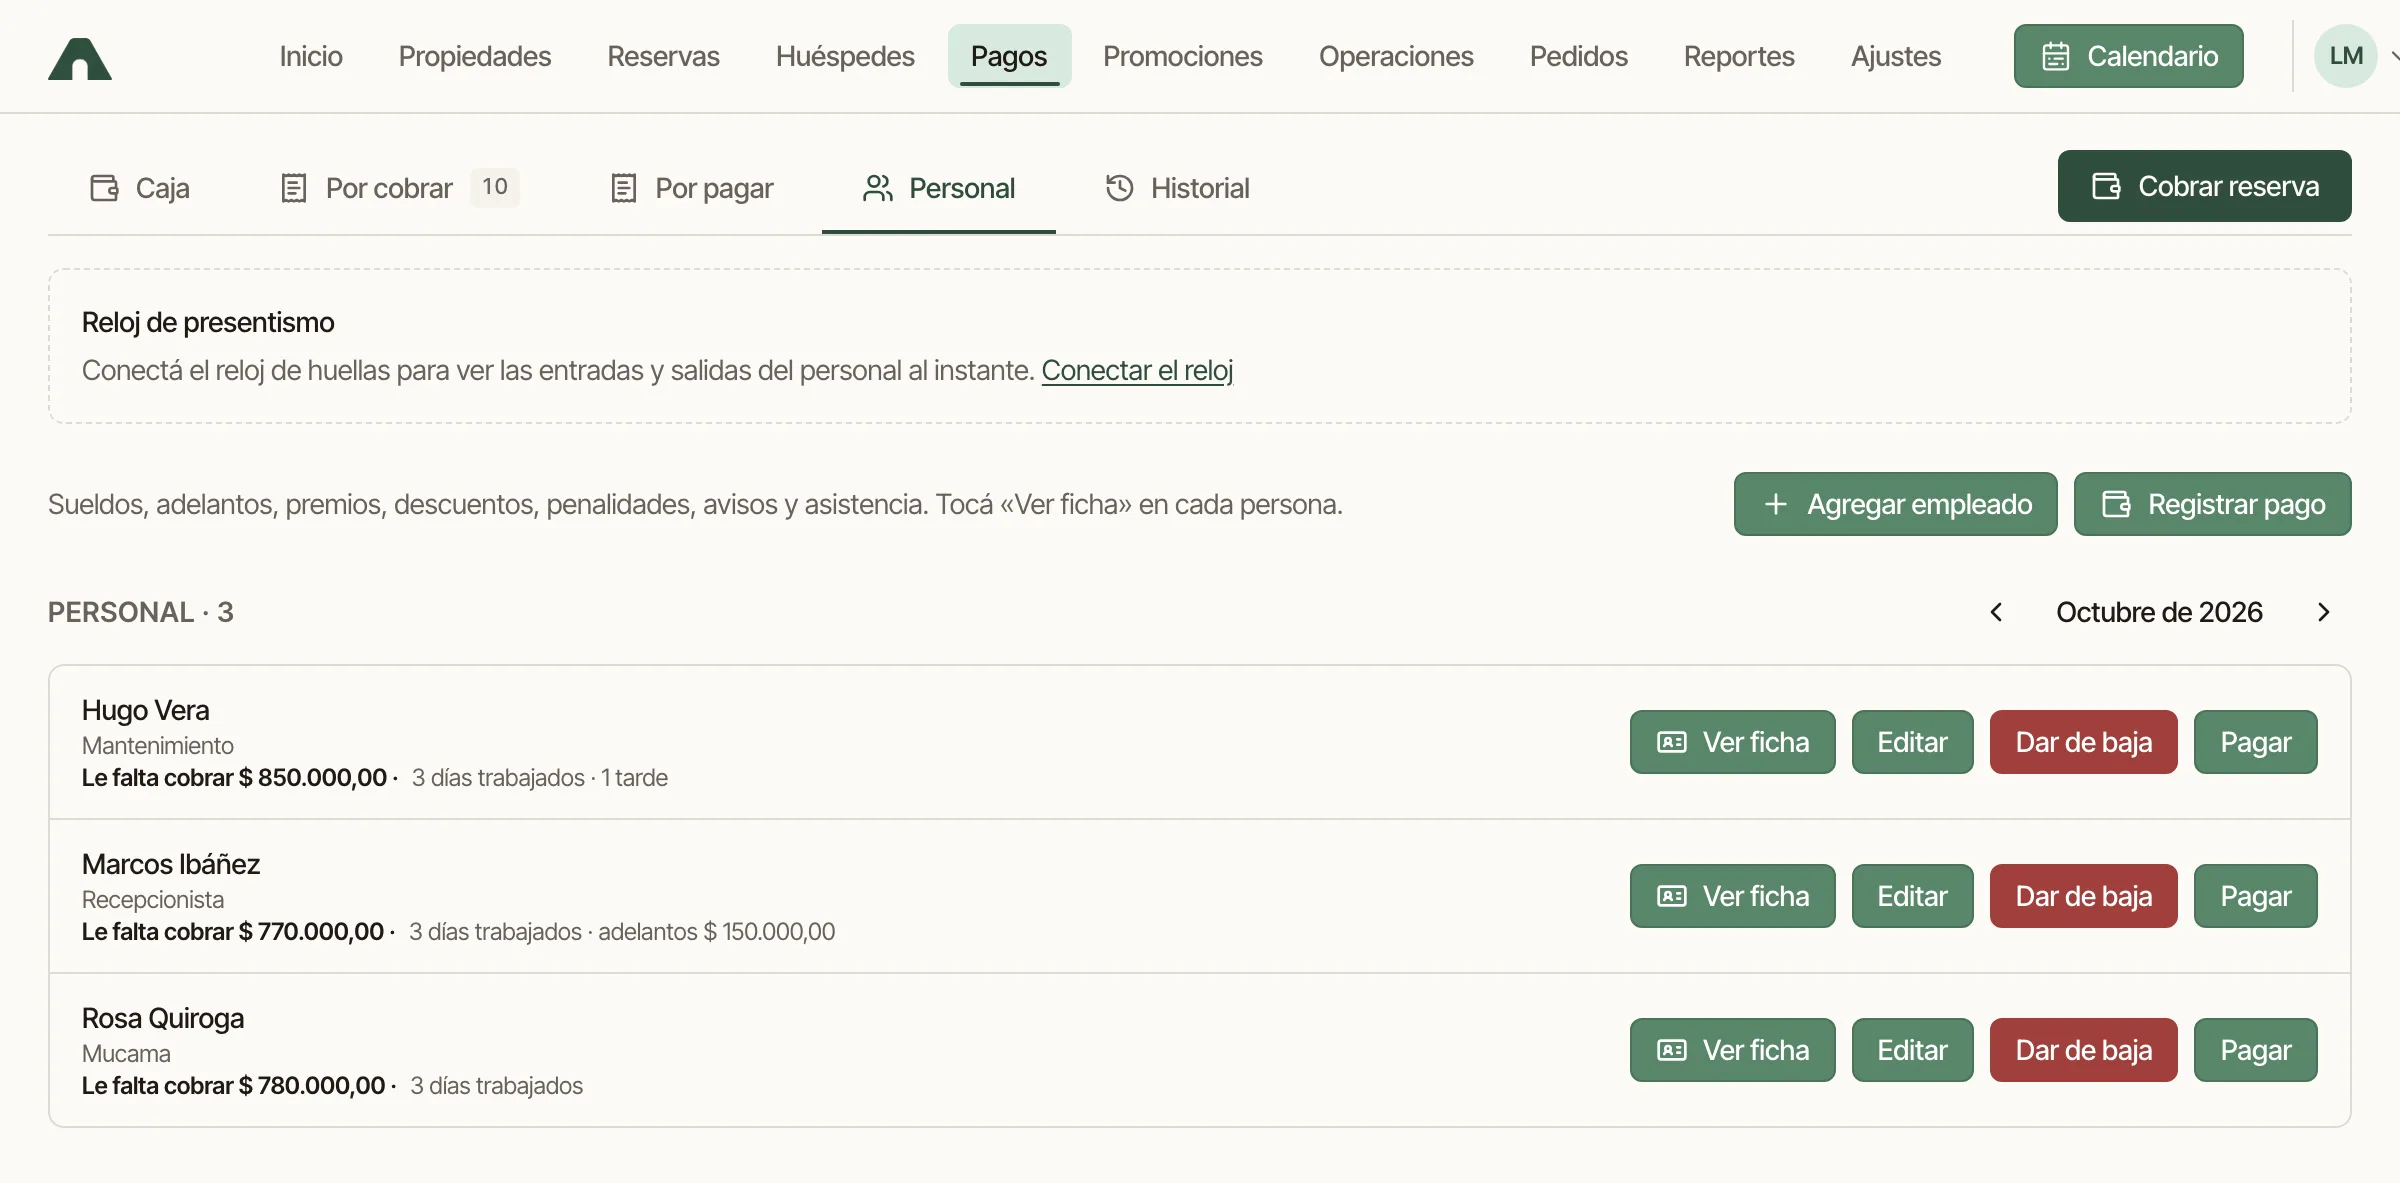Click Agregar empleado button

coord(1895,504)
